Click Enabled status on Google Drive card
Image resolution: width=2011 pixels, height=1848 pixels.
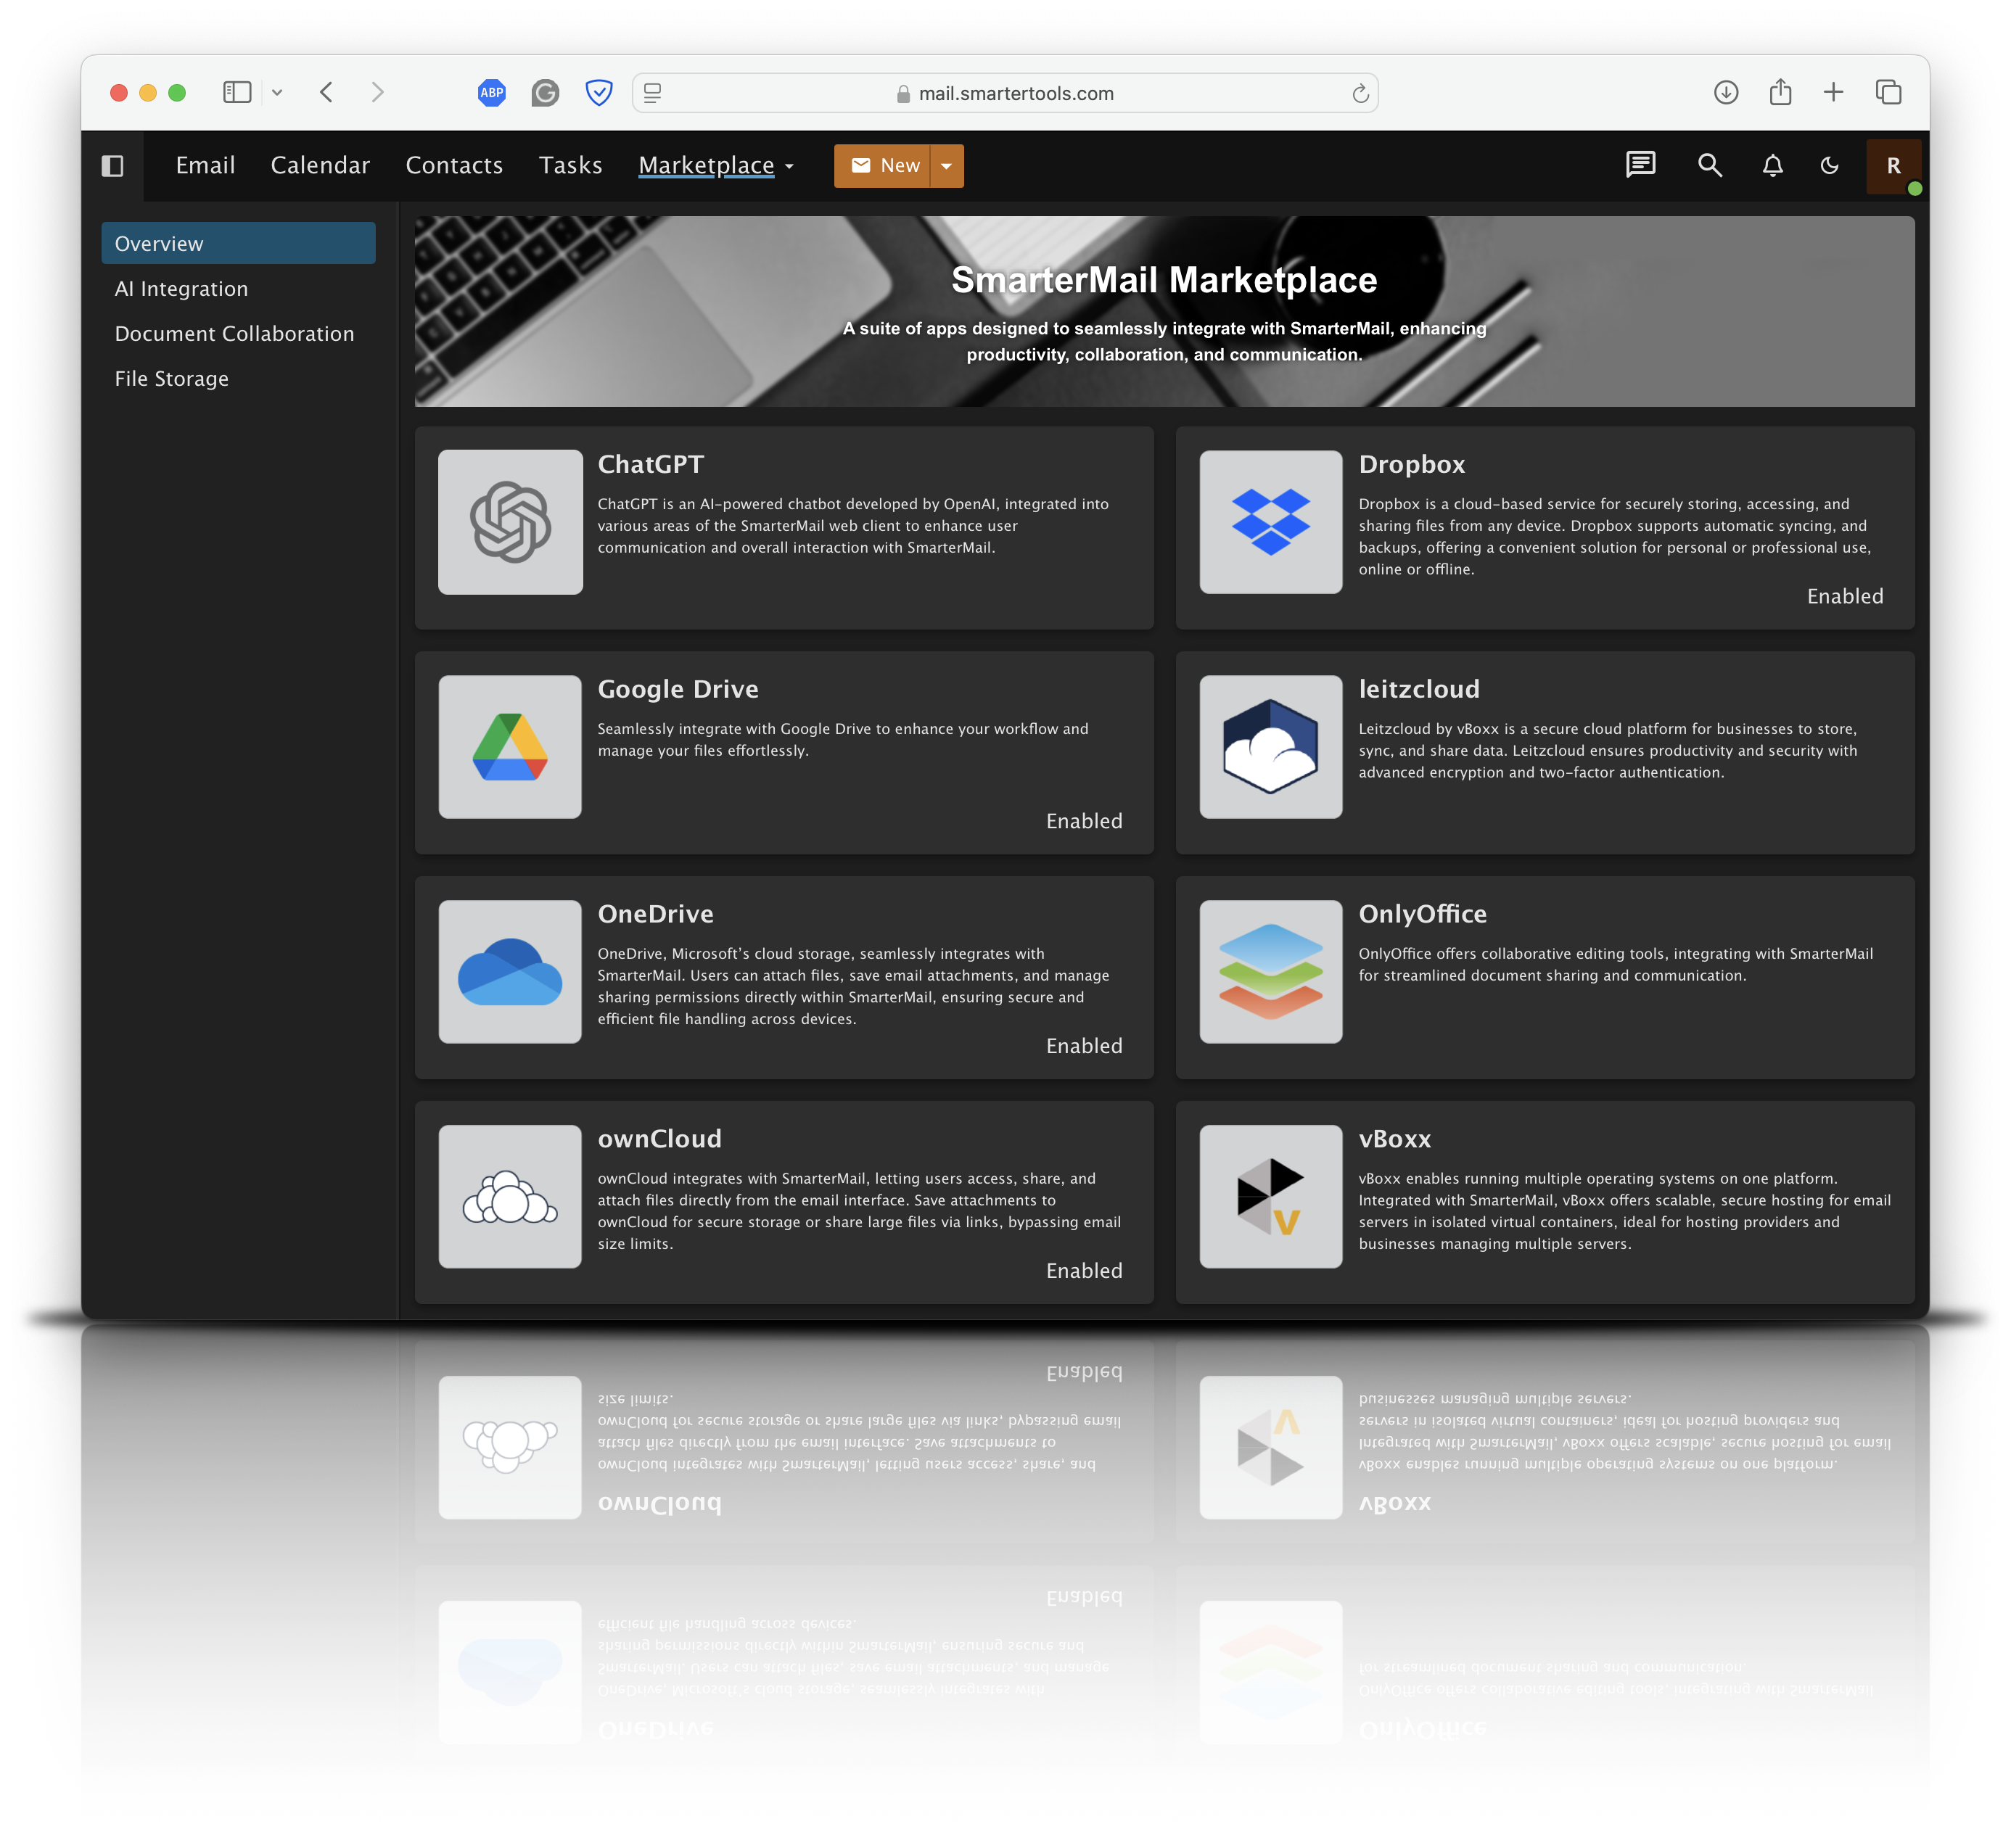click(1084, 822)
